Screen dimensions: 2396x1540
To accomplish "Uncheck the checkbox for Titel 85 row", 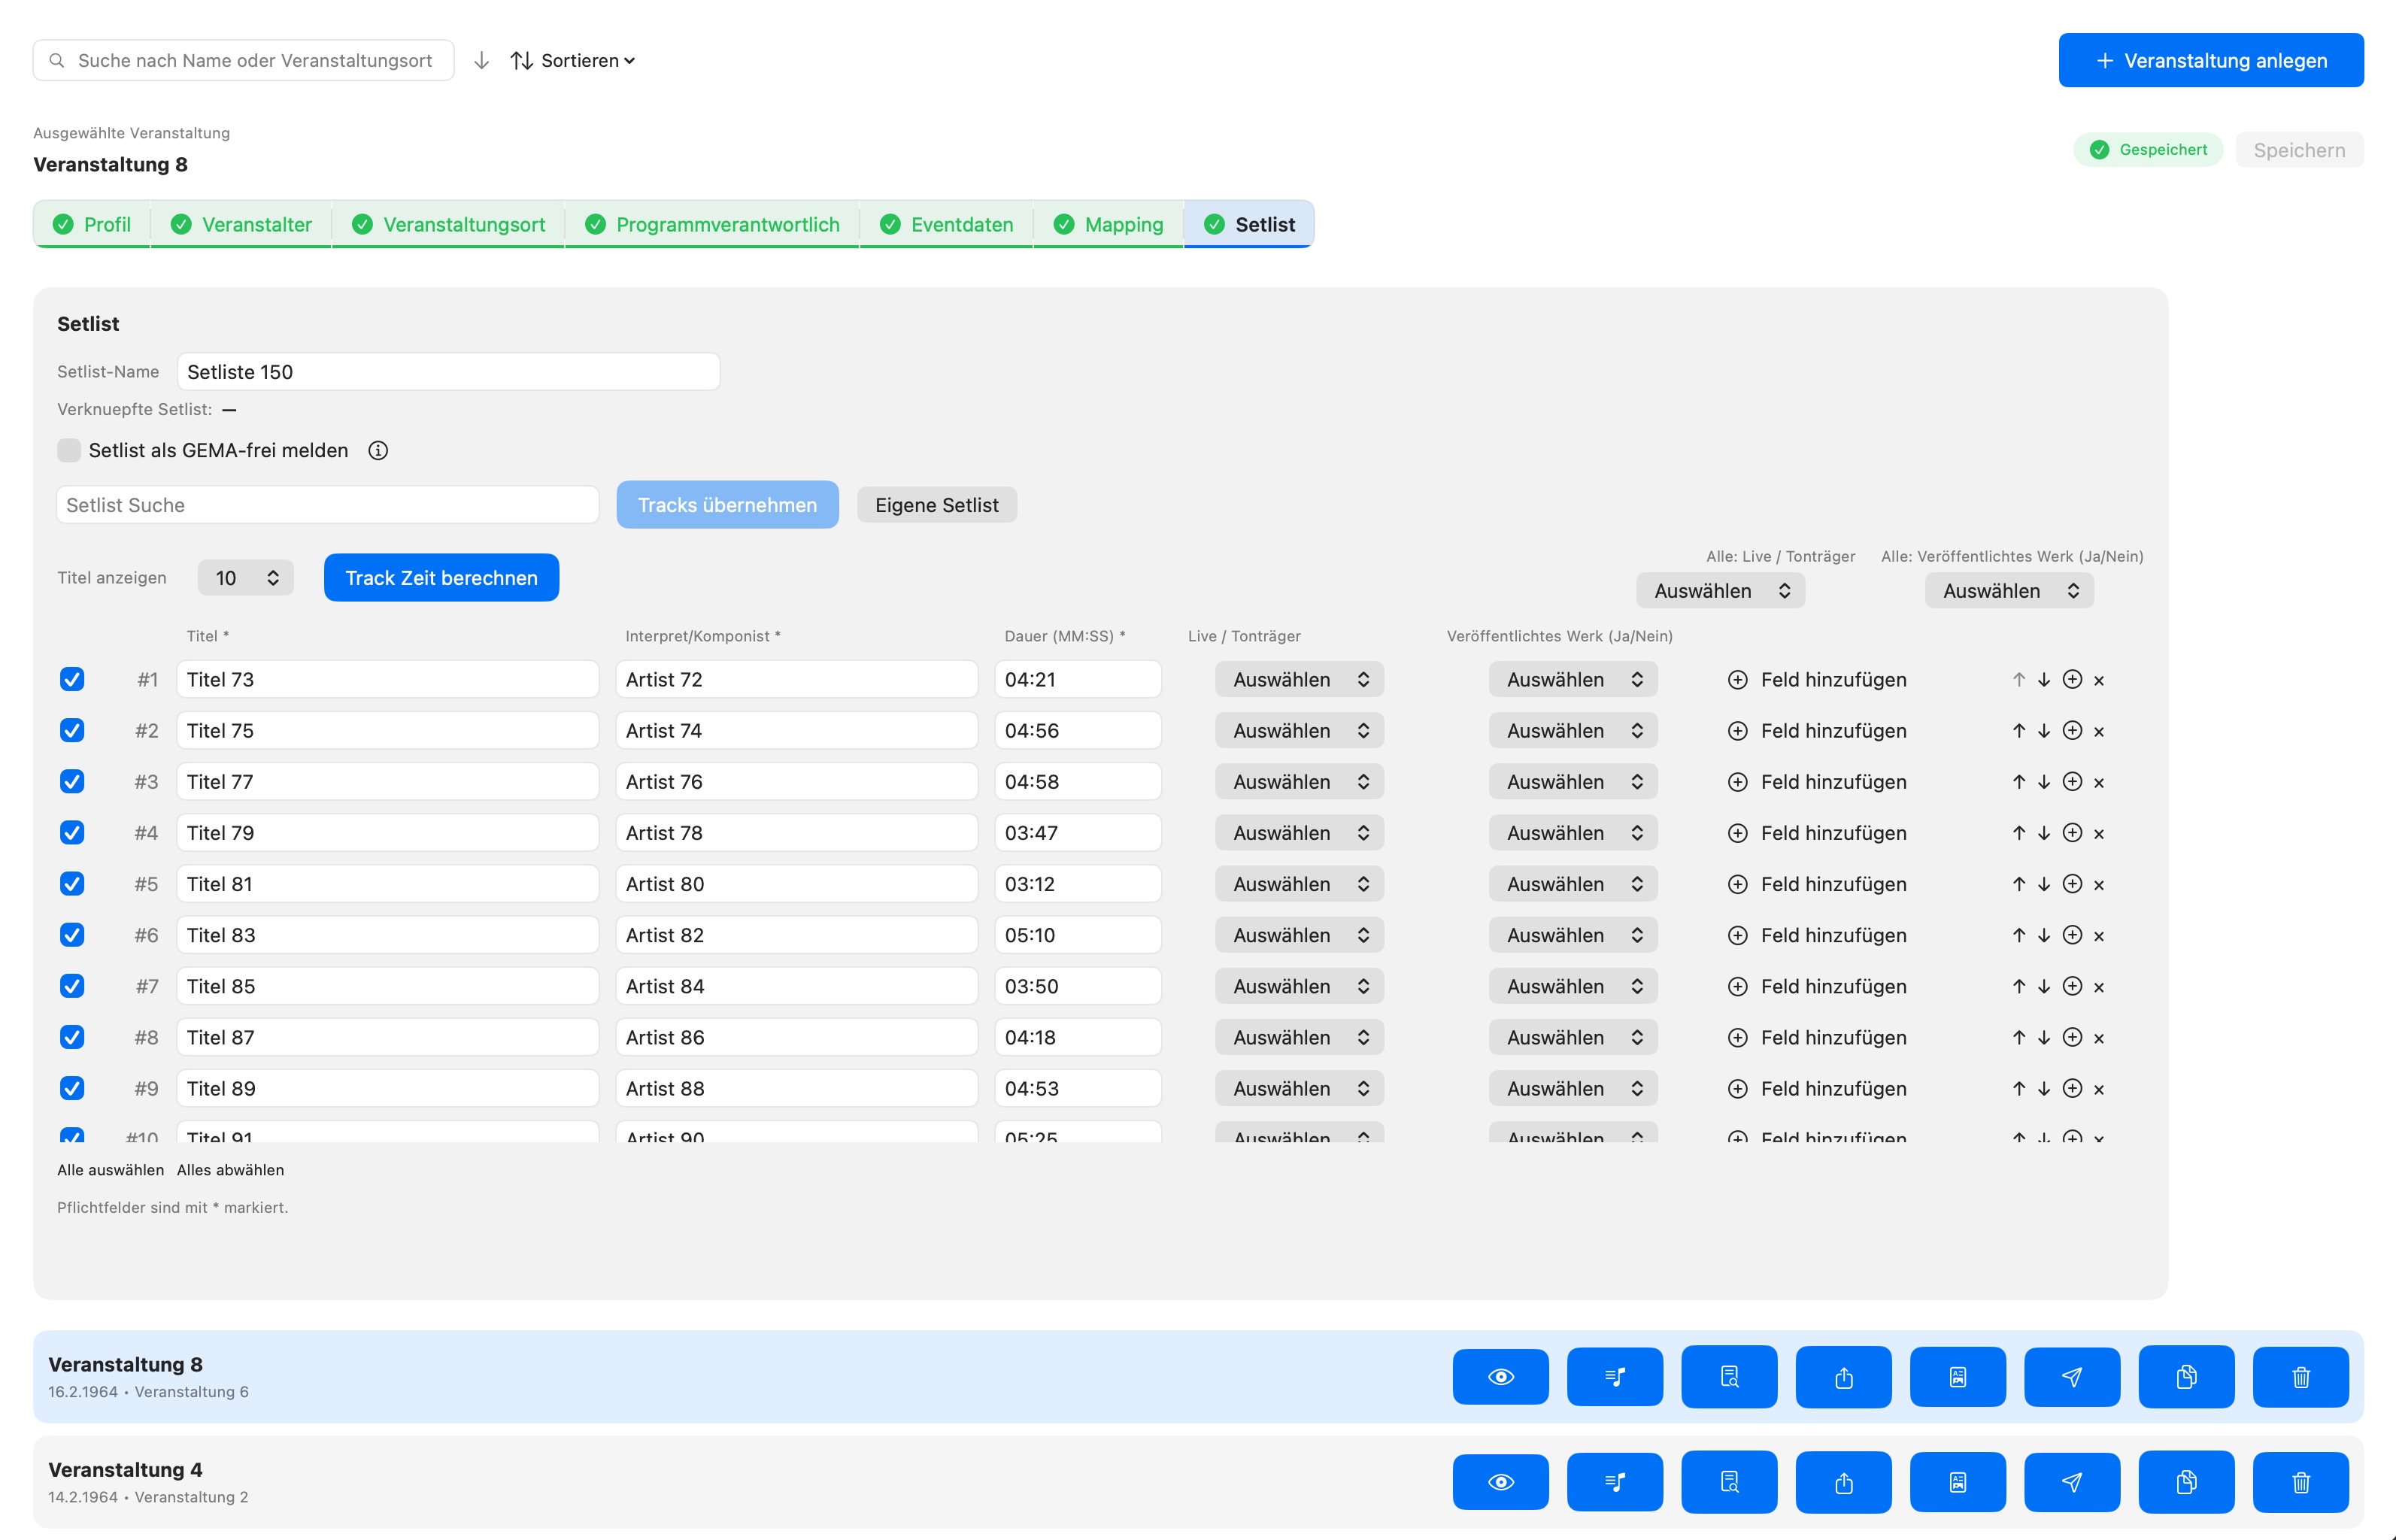I will [72, 986].
